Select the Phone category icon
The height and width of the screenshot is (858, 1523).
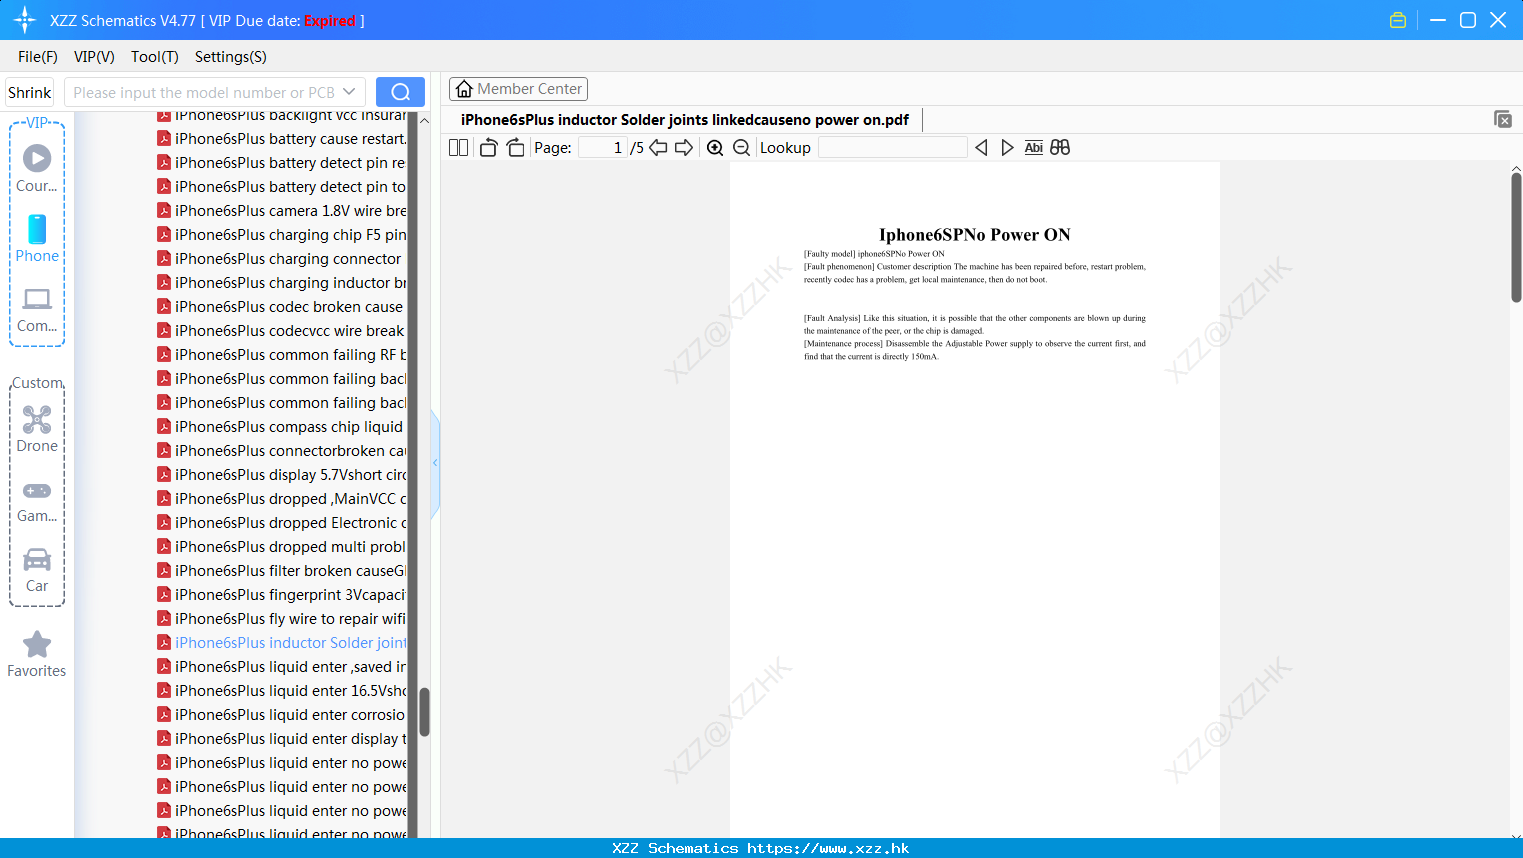[x=37, y=238]
